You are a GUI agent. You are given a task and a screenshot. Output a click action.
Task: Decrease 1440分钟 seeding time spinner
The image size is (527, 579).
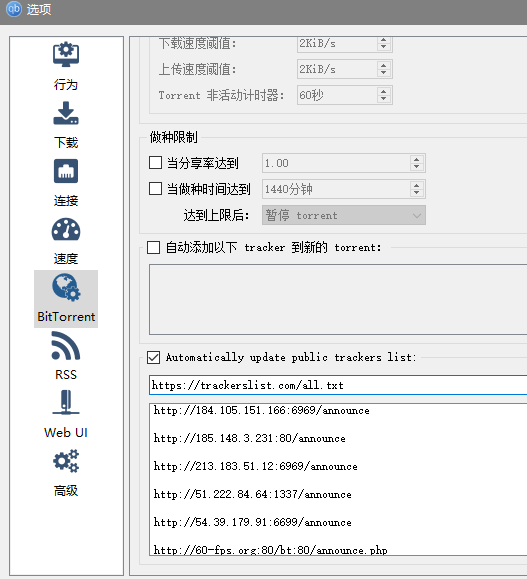417,192
